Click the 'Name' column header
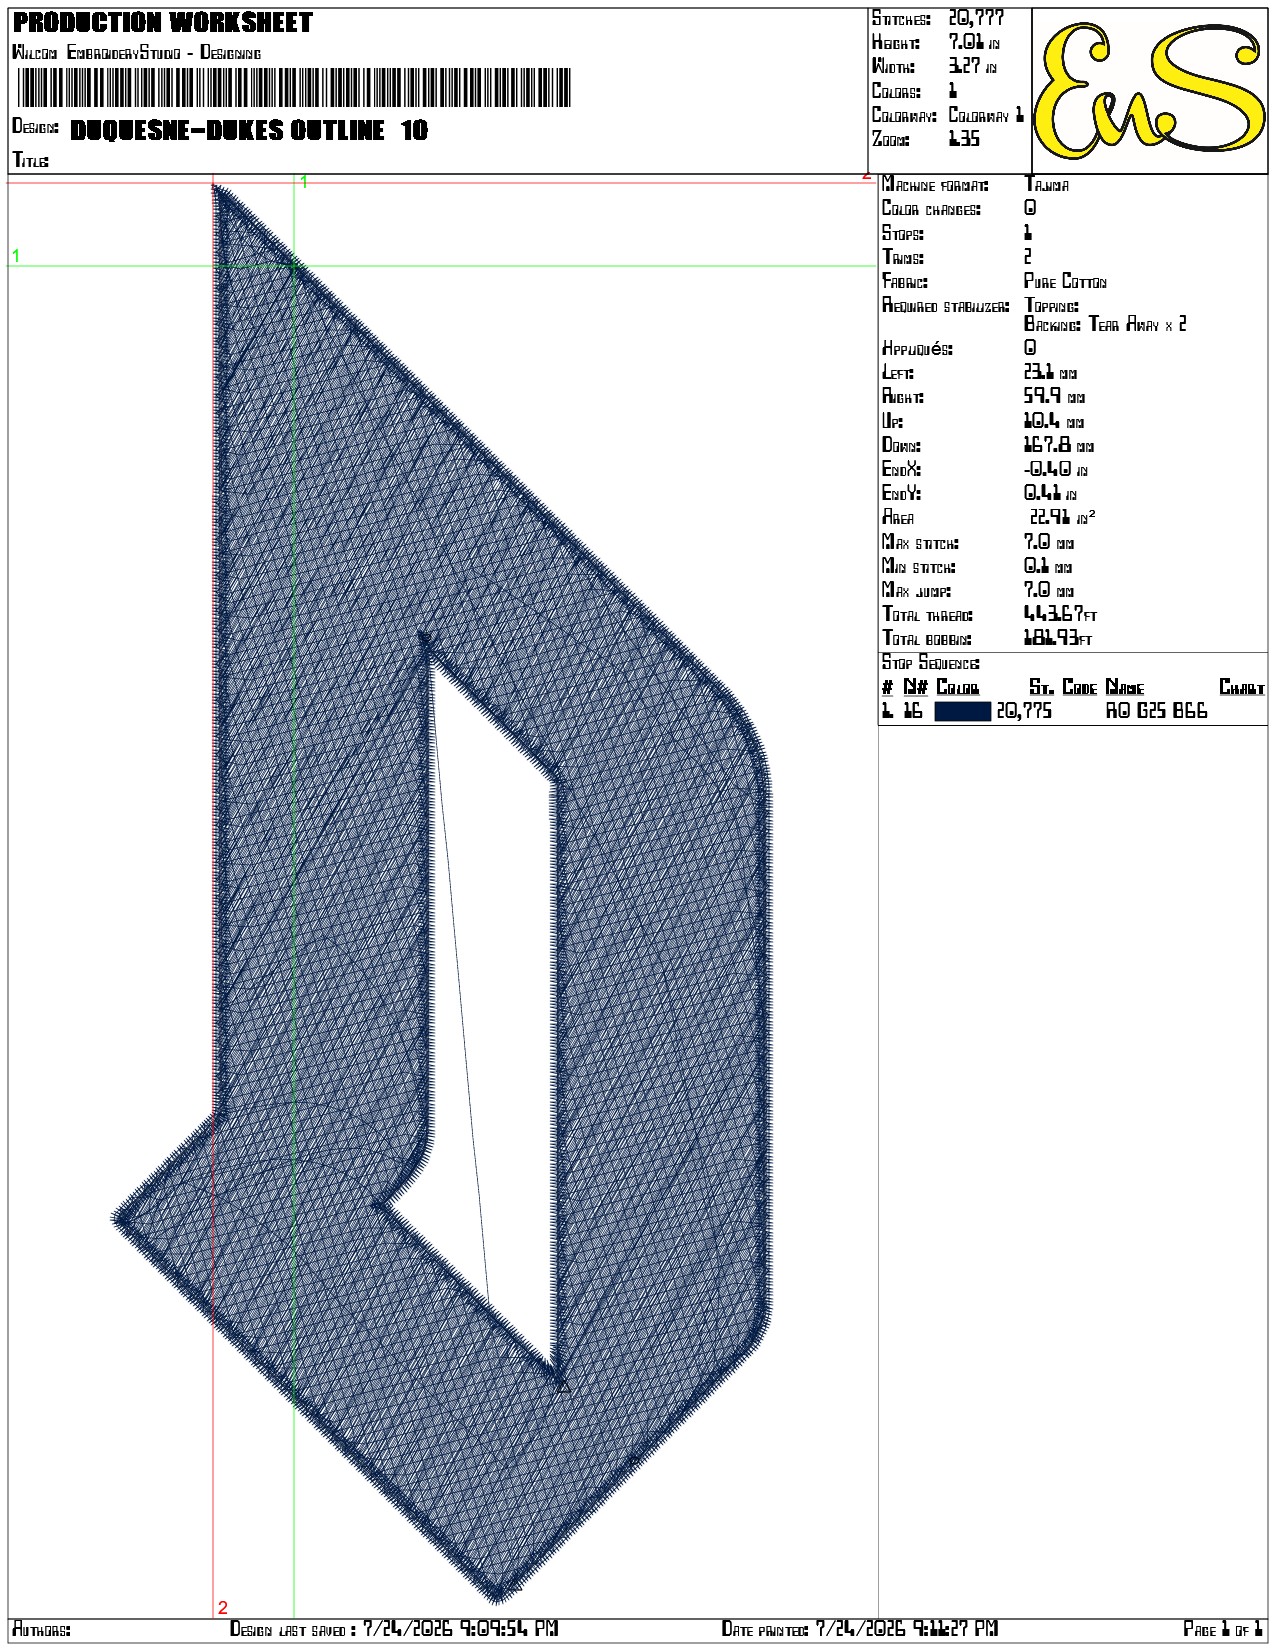 click(1125, 687)
